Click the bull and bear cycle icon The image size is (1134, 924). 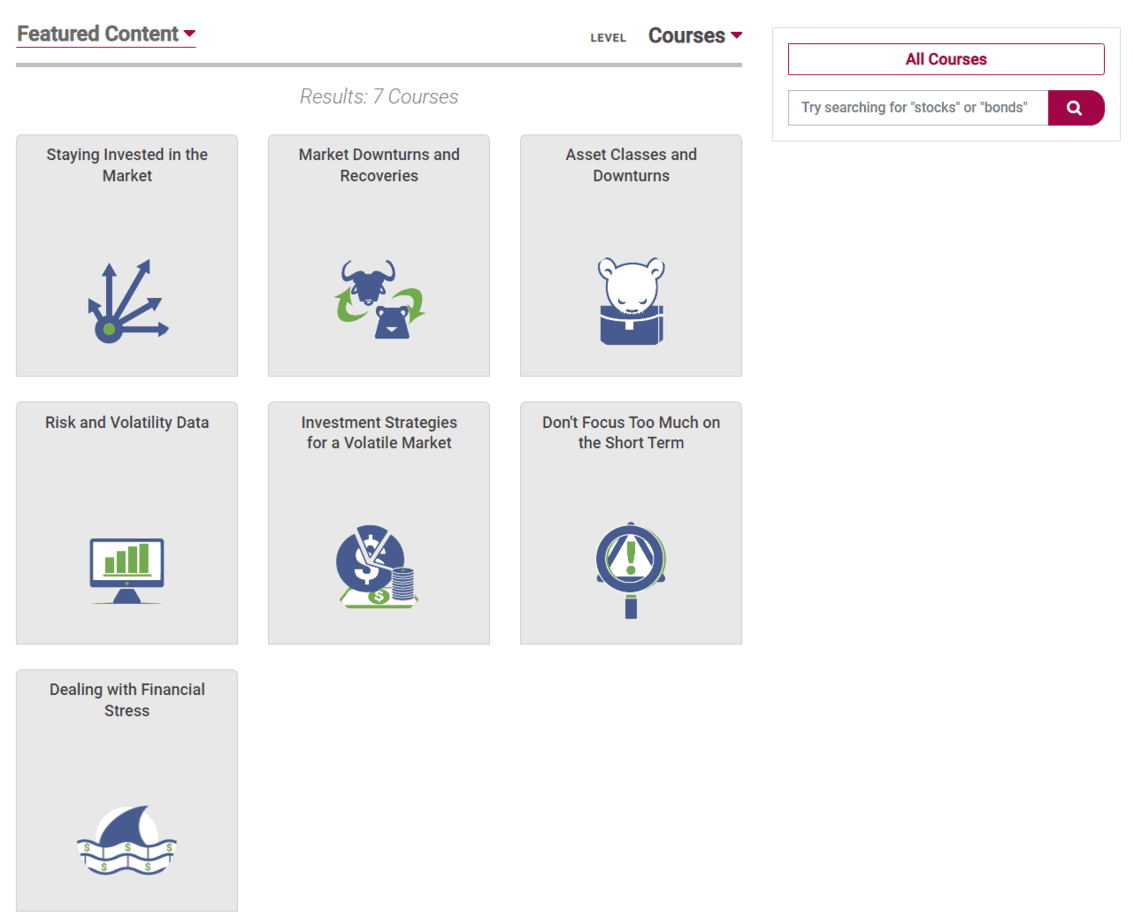pyautogui.click(x=380, y=299)
